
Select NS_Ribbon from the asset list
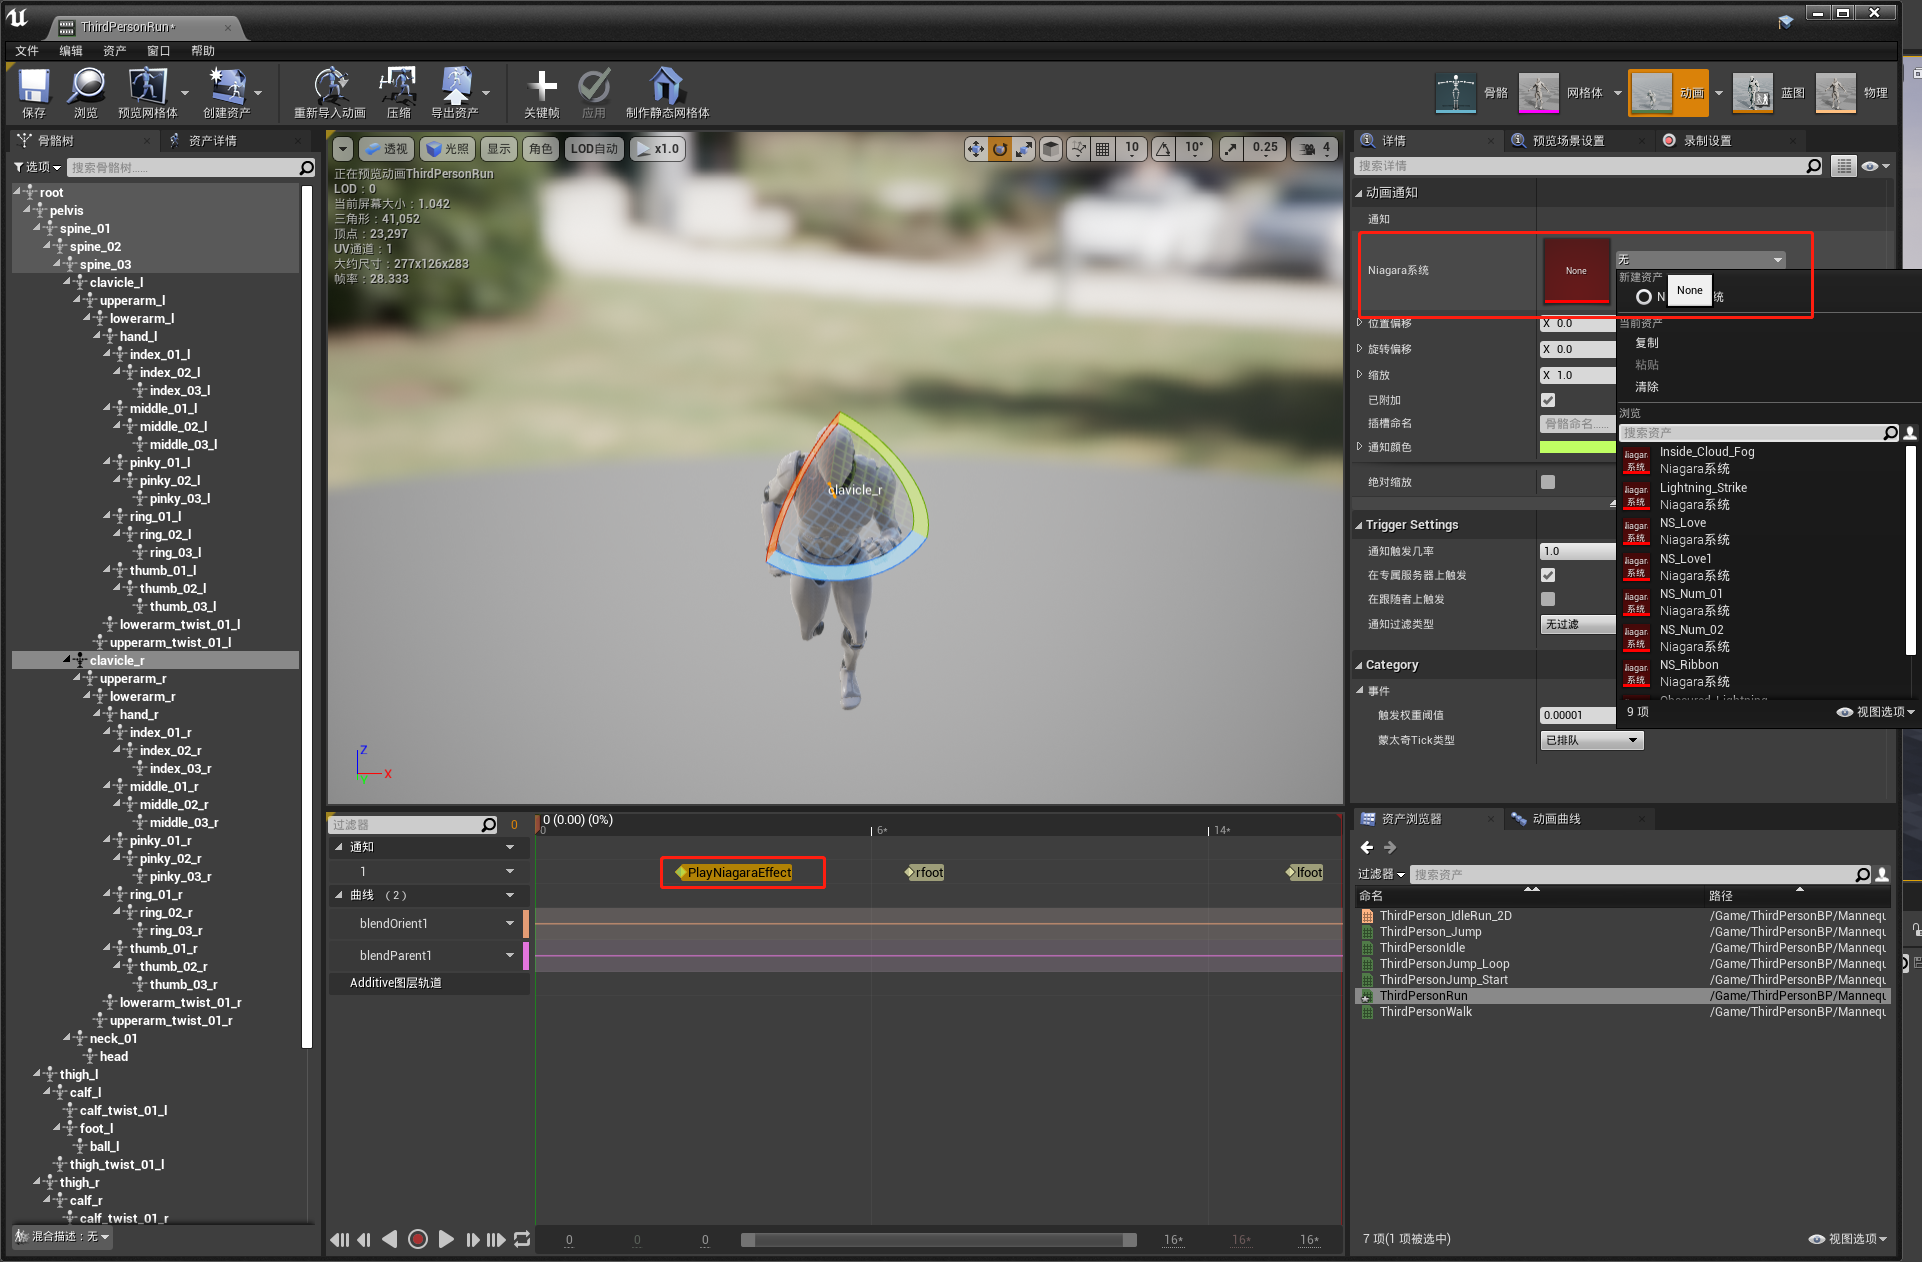(x=1690, y=665)
